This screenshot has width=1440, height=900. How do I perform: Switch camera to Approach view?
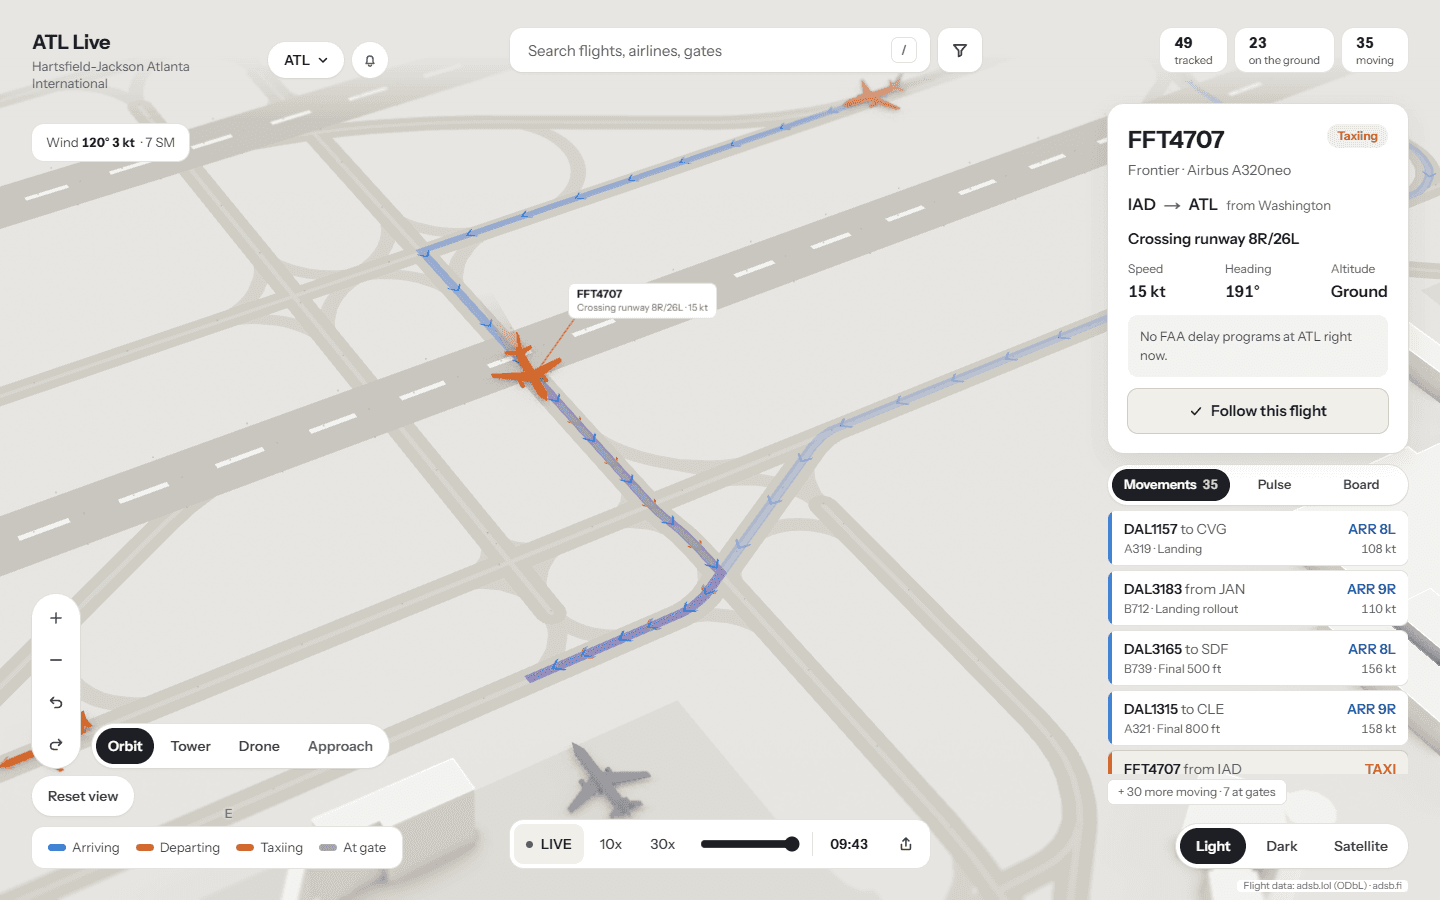pos(340,746)
